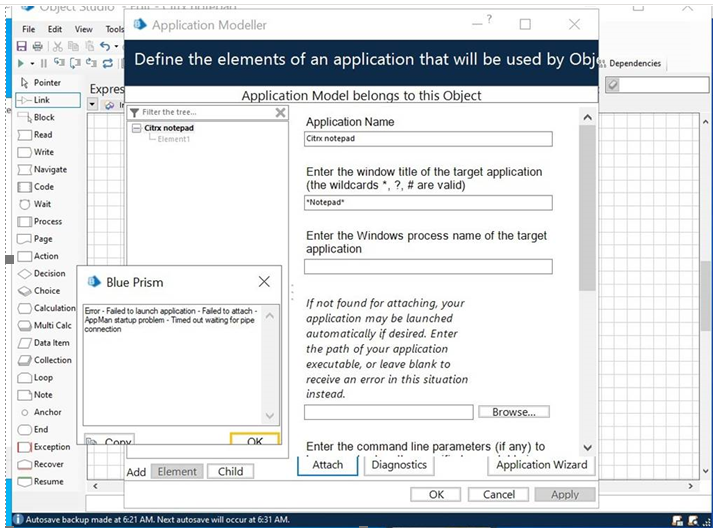713x528 pixels.
Task: Click the Application Name input field
Action: 428,139
